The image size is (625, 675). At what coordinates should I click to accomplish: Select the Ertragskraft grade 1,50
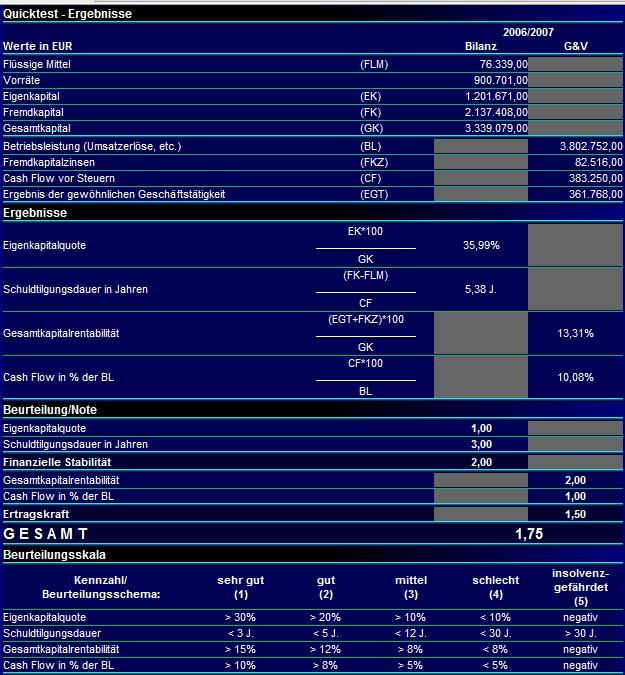click(575, 514)
